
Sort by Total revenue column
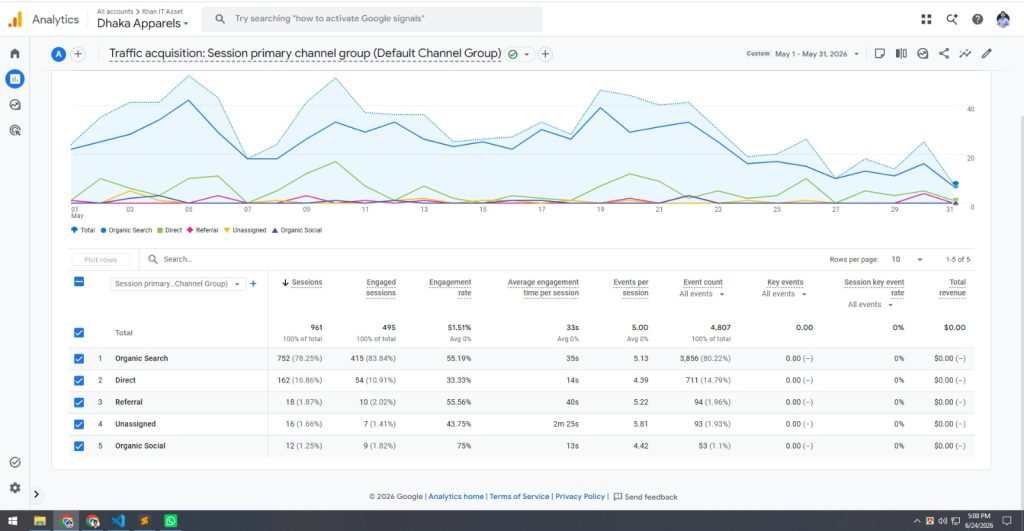coord(952,287)
